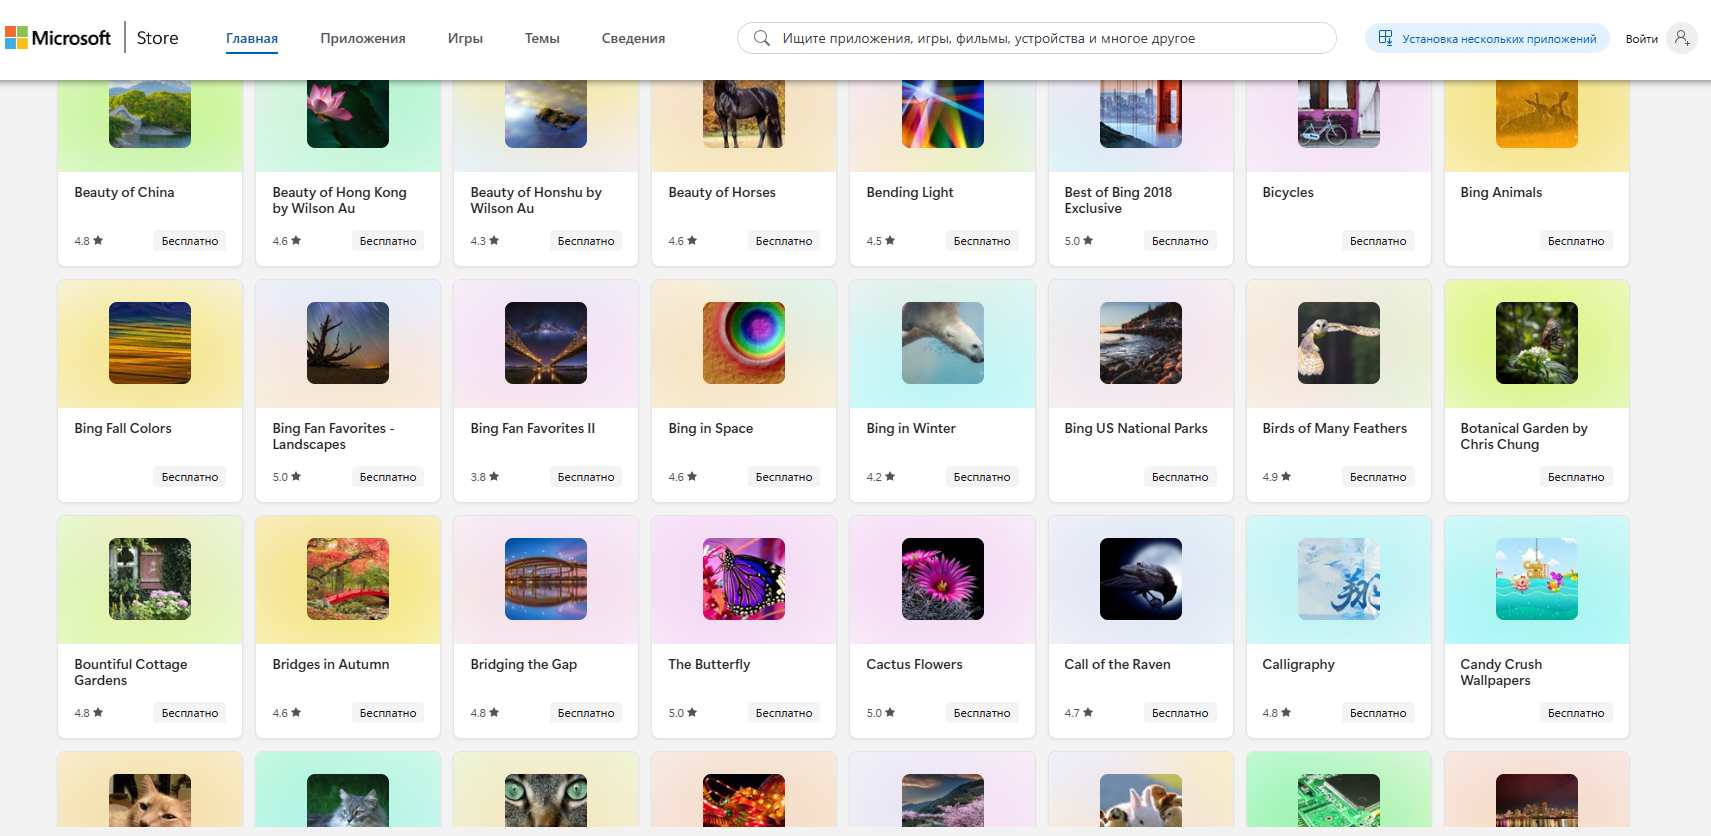Screen dimensions: 1711x836
Task: Click Бесплатно on the Beauty of China card
Action: (x=190, y=241)
